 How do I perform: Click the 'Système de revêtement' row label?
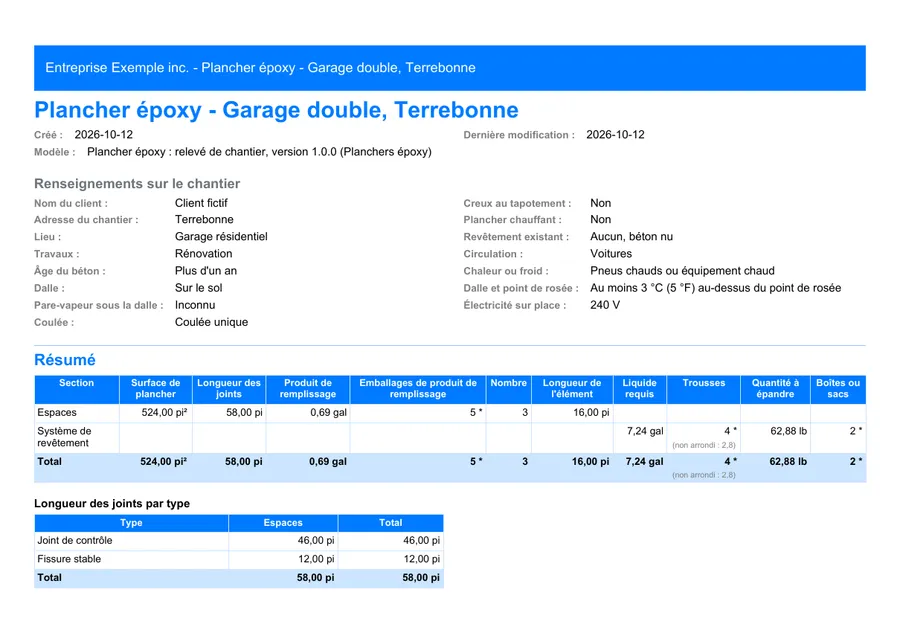pos(64,437)
